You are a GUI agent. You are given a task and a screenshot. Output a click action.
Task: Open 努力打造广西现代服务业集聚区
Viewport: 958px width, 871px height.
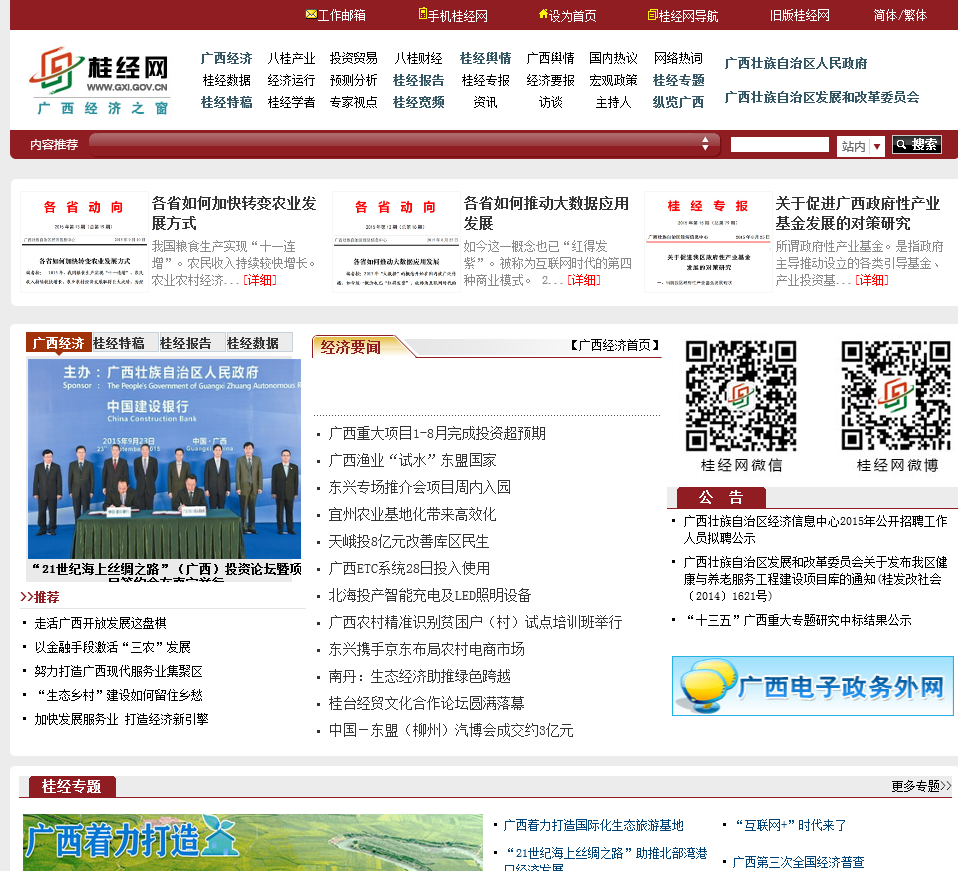click(119, 671)
